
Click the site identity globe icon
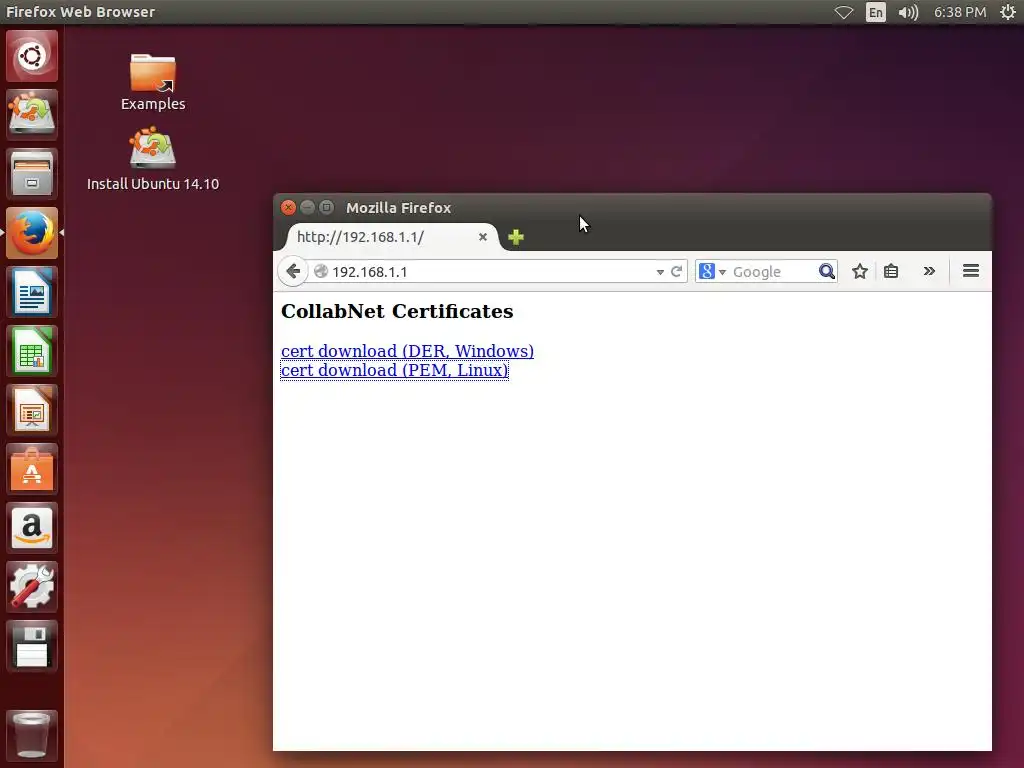pos(321,271)
